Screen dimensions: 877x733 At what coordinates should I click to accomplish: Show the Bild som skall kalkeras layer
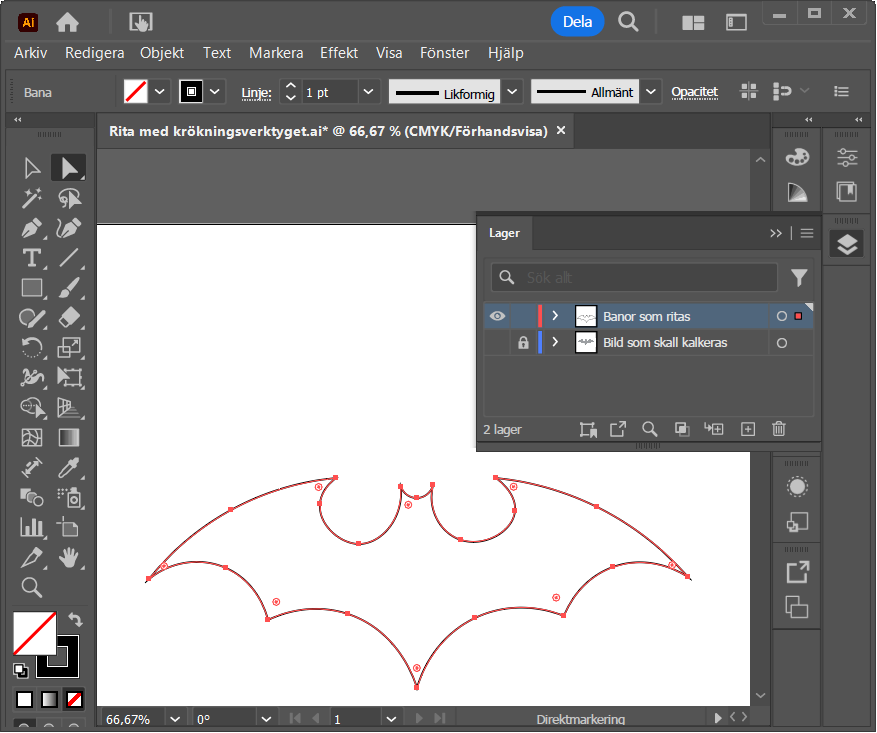click(x=497, y=343)
